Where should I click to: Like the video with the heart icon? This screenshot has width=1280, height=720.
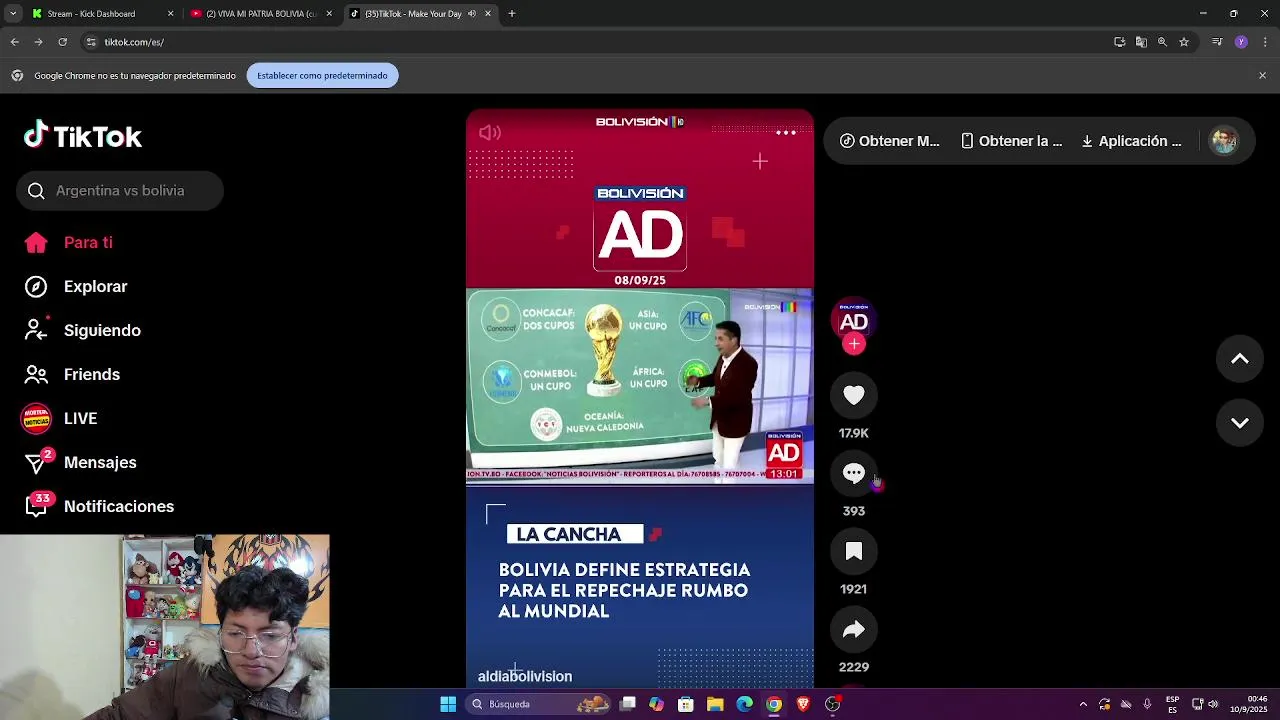pyautogui.click(x=853, y=395)
